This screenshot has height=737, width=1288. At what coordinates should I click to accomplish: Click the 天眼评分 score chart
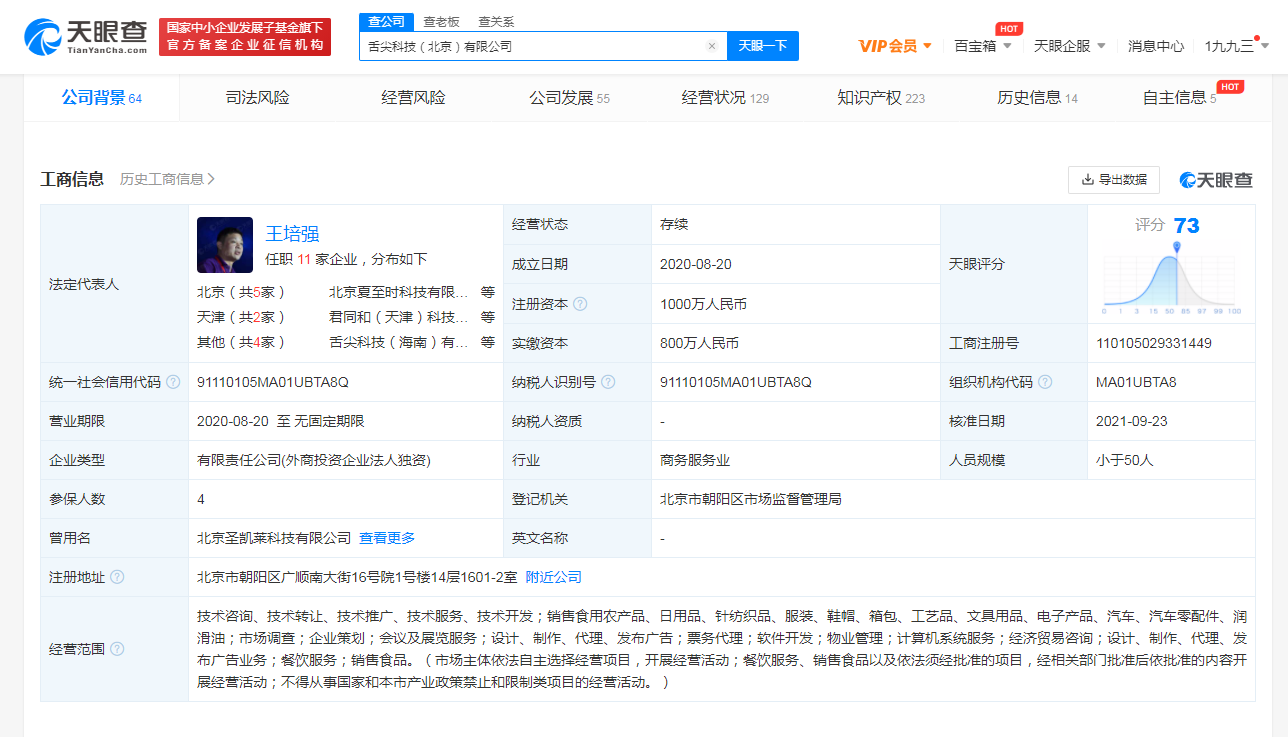click(x=1171, y=277)
